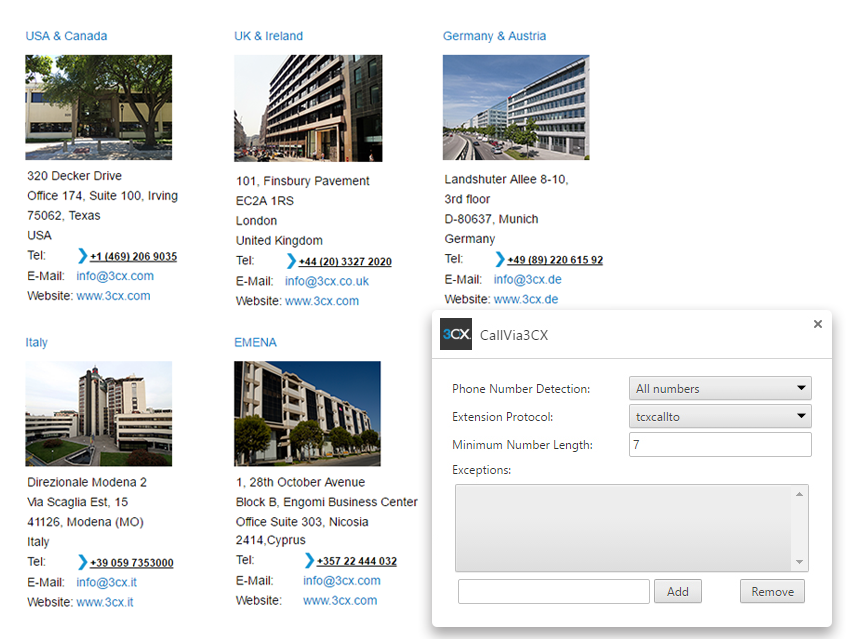The width and height of the screenshot is (848, 639).
Task: Click the Germany & Austria office photo
Action: pyautogui.click(x=516, y=107)
